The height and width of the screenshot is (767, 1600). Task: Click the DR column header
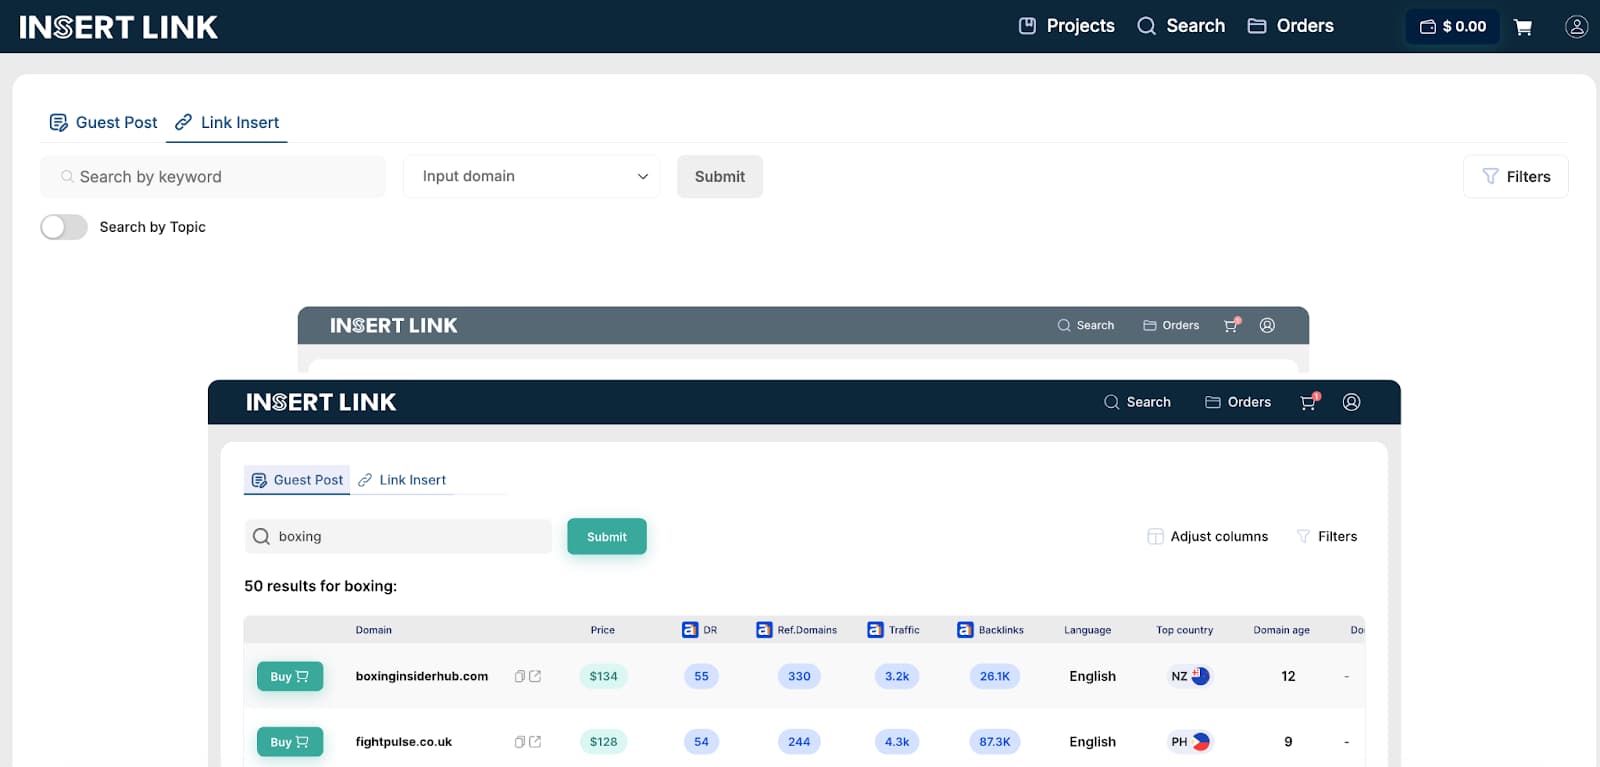700,630
